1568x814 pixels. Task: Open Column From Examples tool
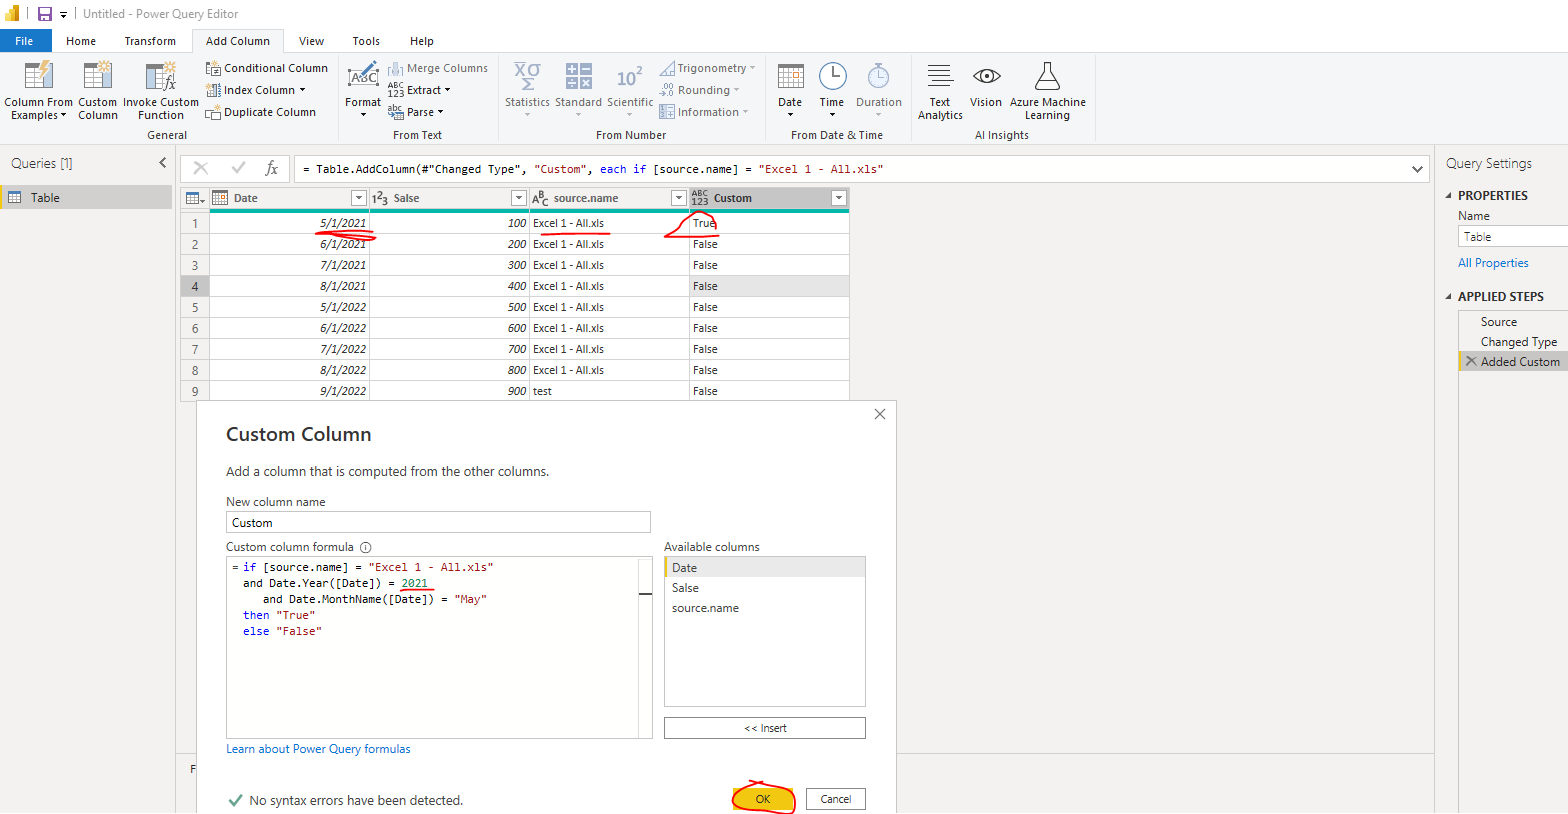tap(38, 90)
